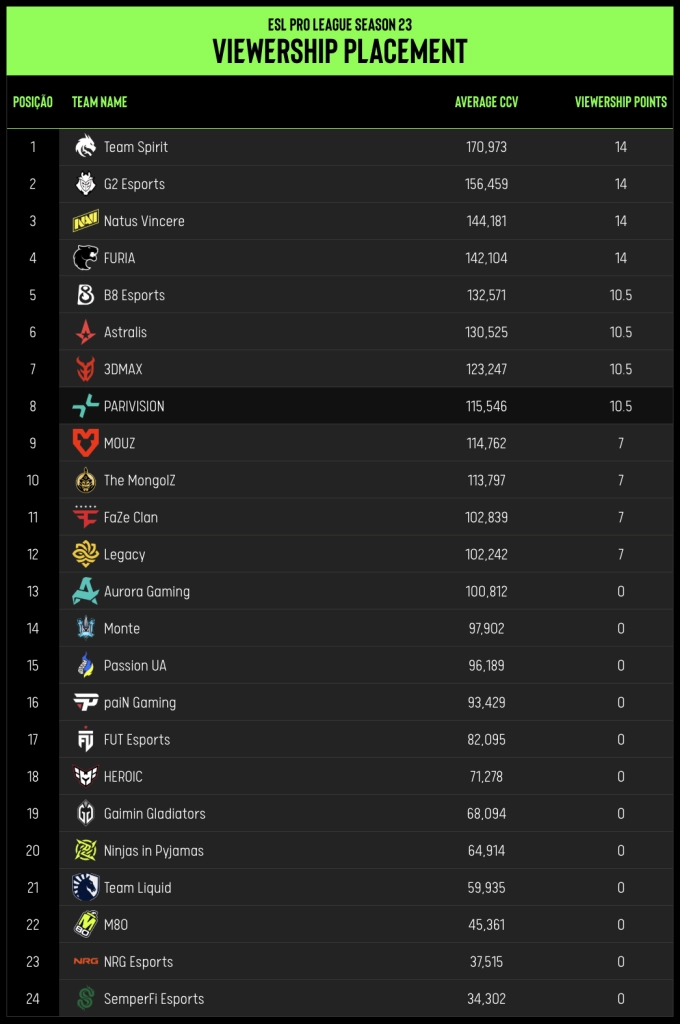Image resolution: width=680 pixels, height=1024 pixels.
Task: Select the Astralis red star logo
Action: (85, 332)
